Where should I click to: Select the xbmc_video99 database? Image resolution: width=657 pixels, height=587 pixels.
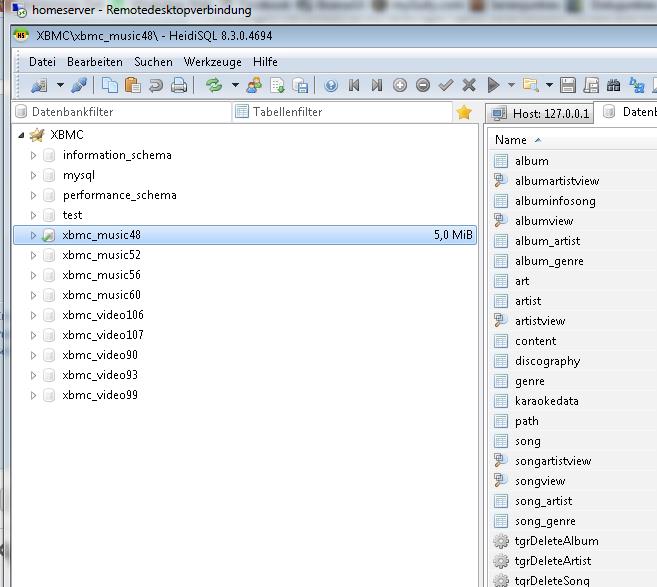coord(100,395)
